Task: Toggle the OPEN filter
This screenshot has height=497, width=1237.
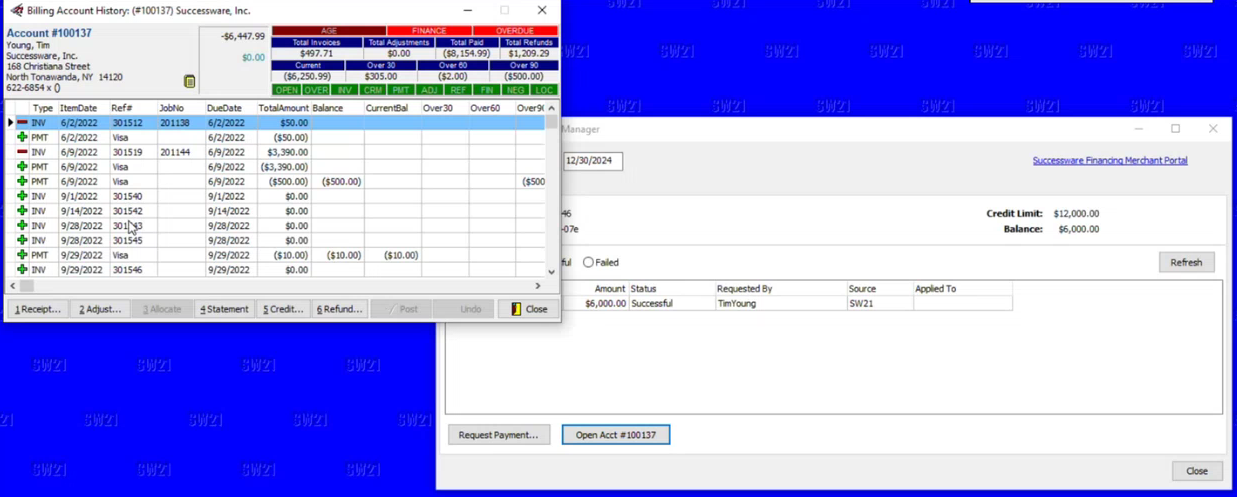Action: [x=286, y=90]
